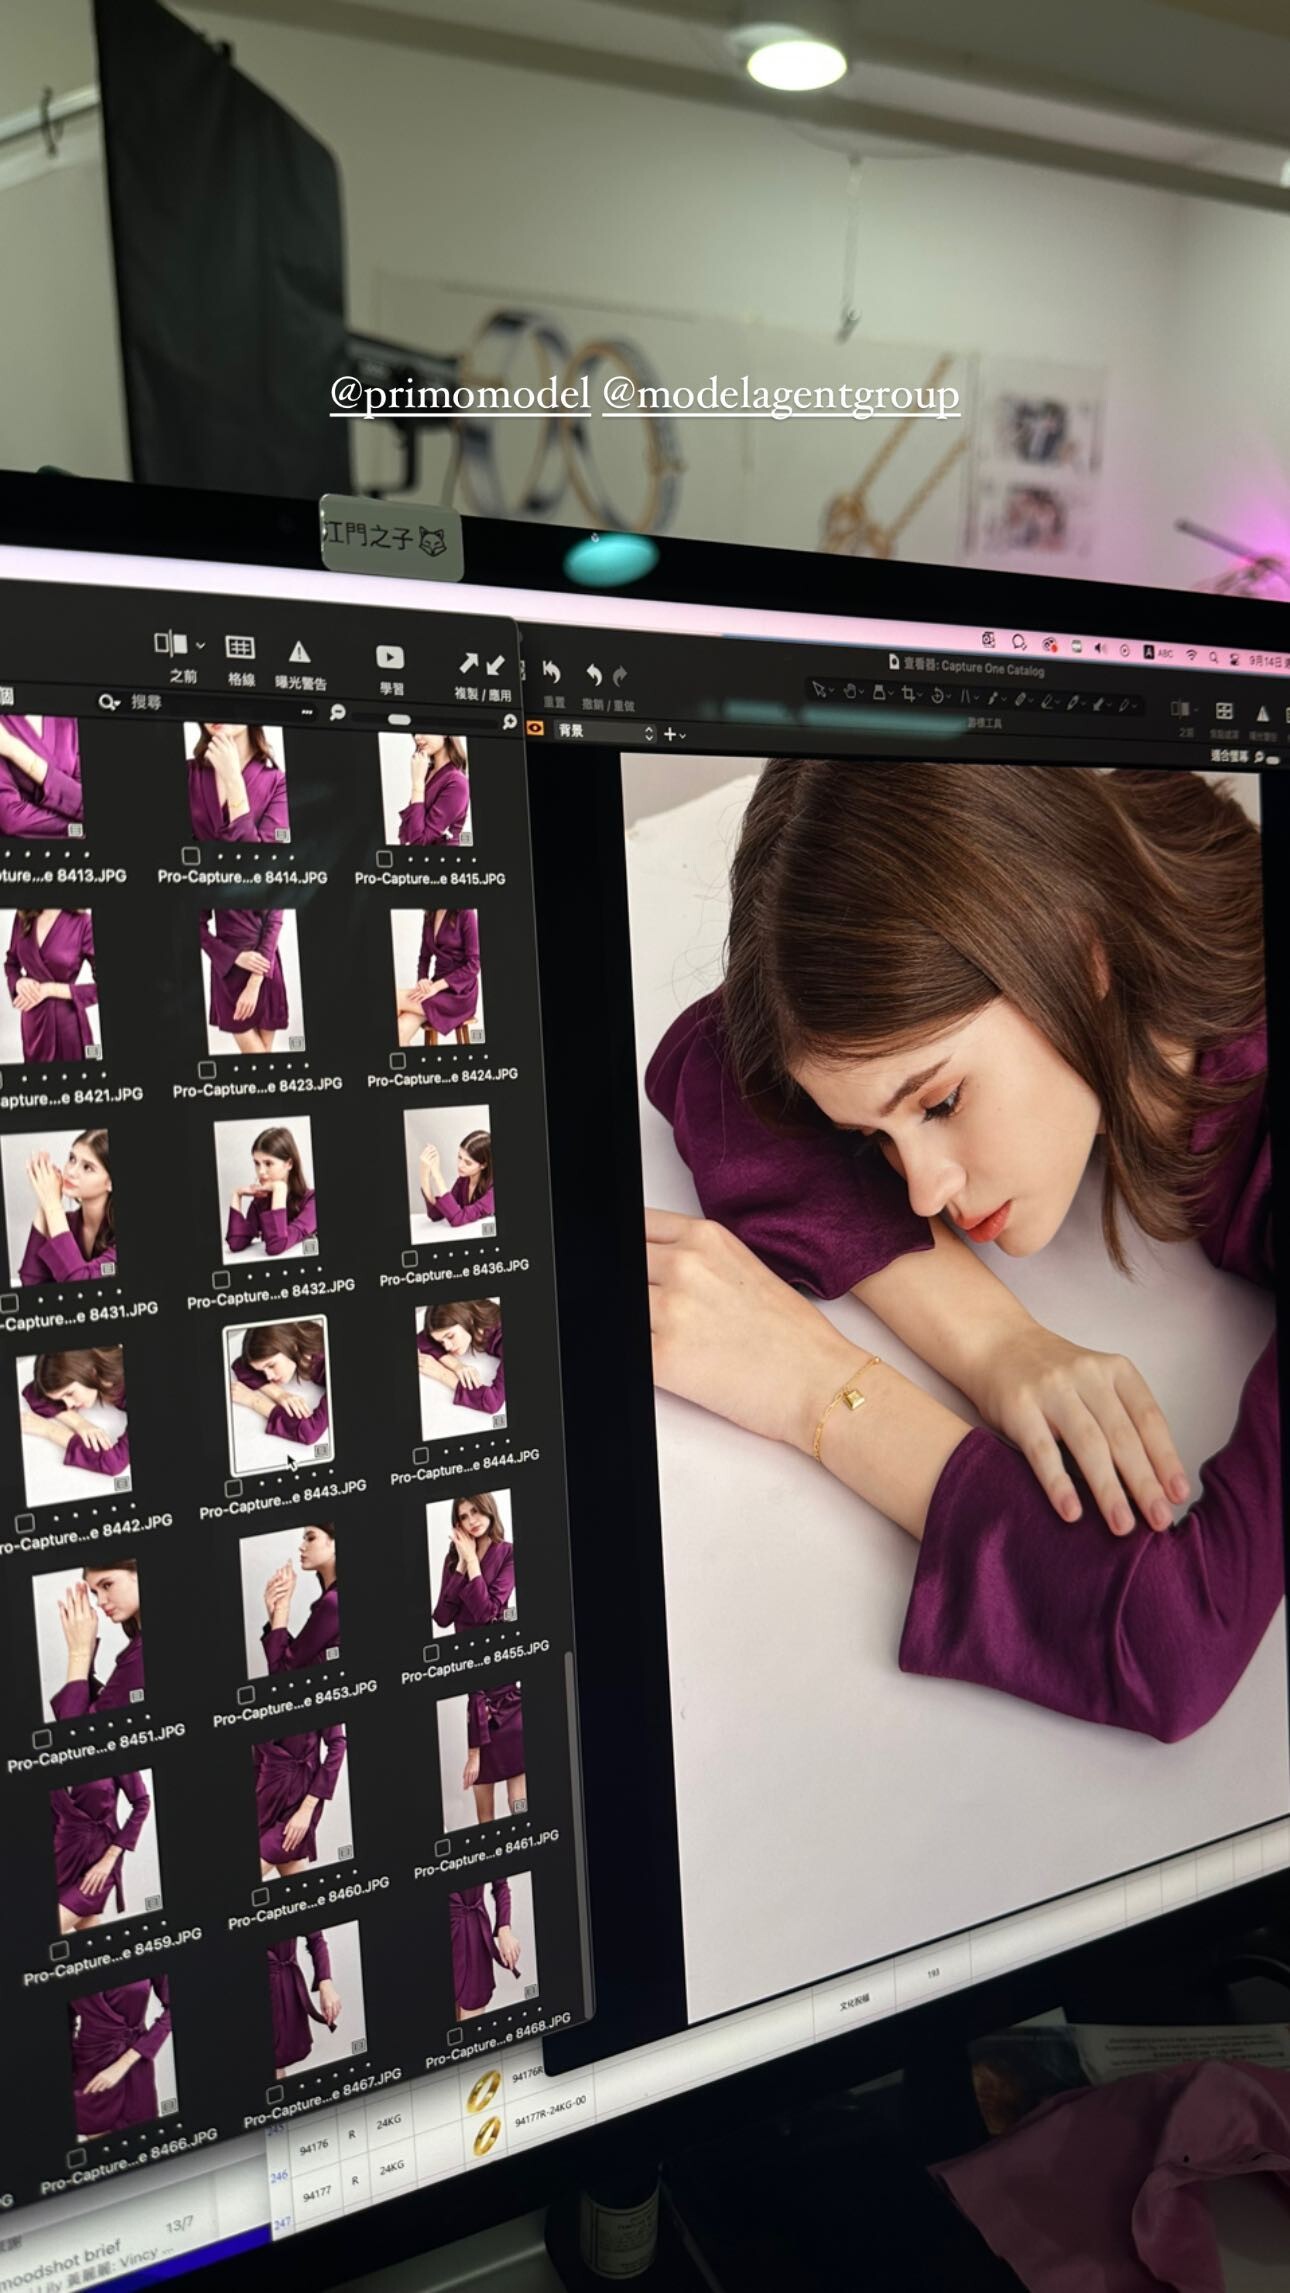
Task: Tick the checkbox for Pro-Capture 8444.JPG
Action: pos(420,1455)
